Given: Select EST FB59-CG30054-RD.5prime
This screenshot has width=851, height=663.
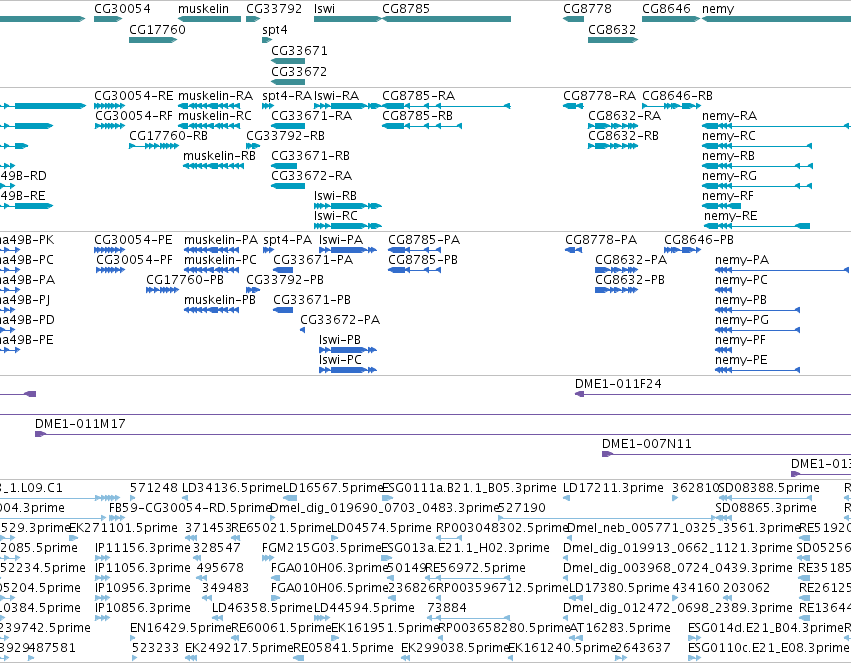Looking at the screenshot, I should (190, 508).
